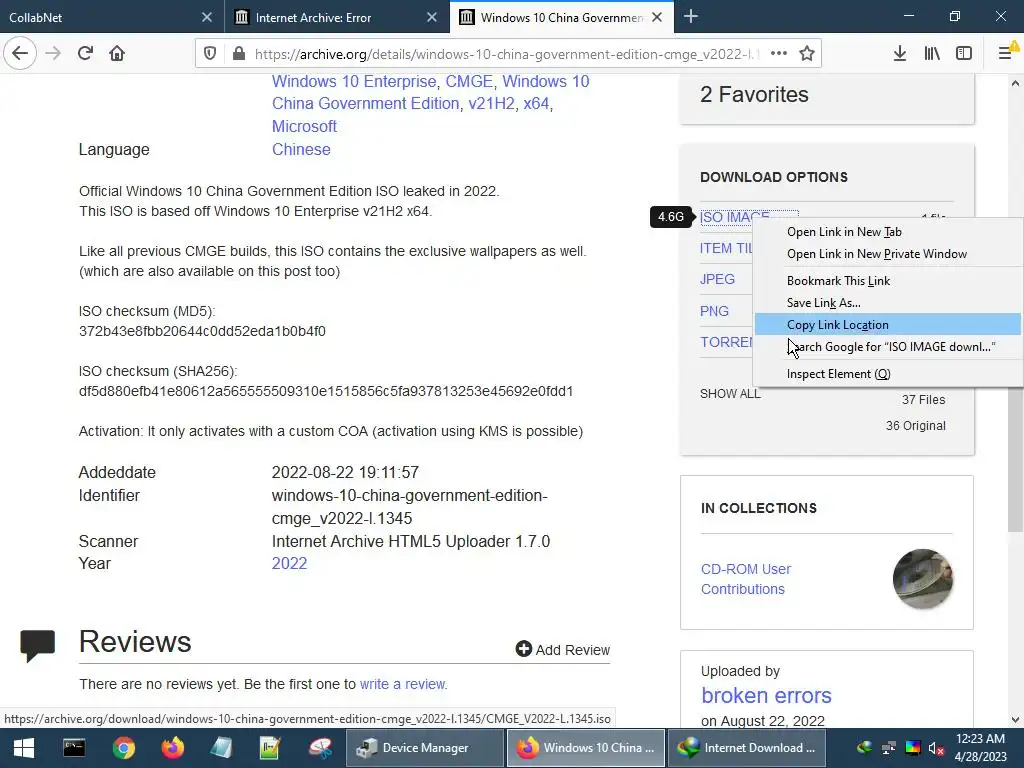Screen dimensions: 1024x768
Task: Open the Windows Start menu
Action: tap(24, 748)
